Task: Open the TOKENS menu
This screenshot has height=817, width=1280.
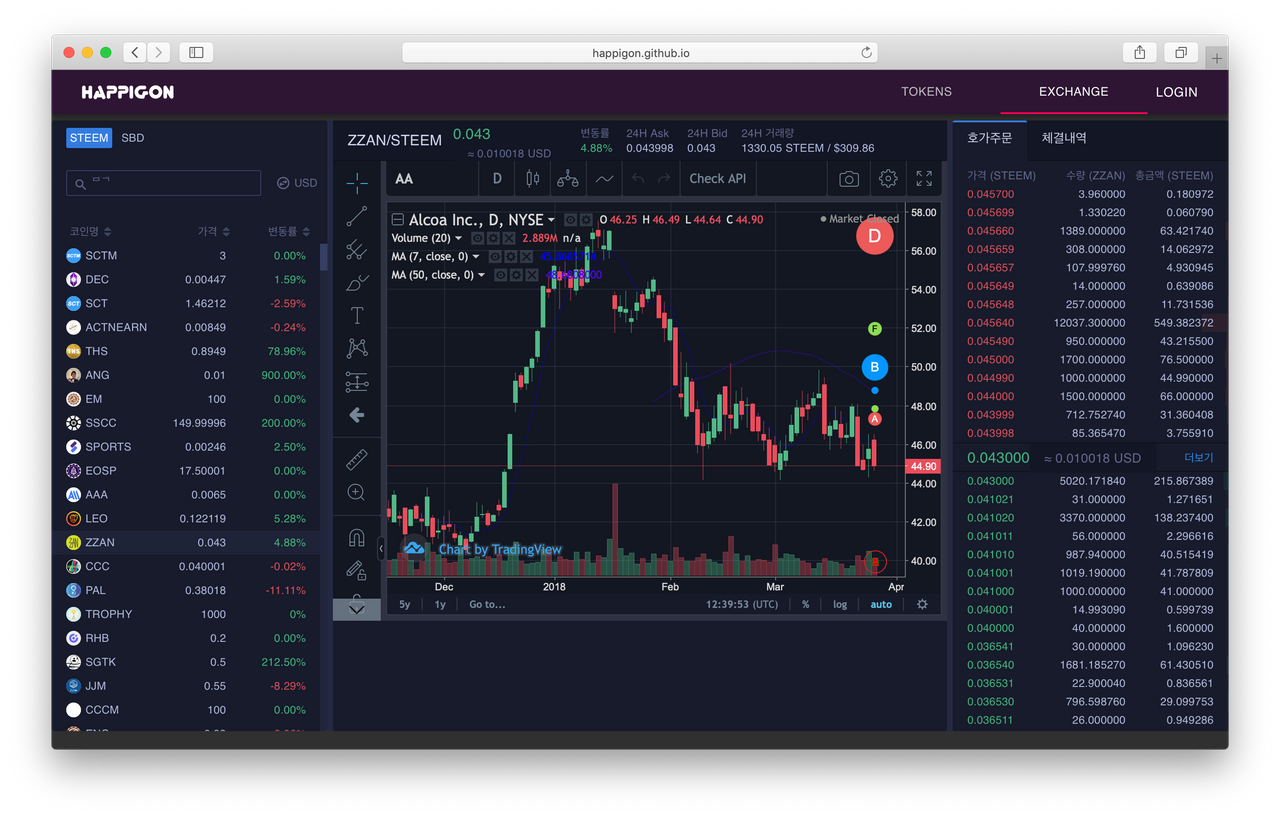Action: (926, 91)
